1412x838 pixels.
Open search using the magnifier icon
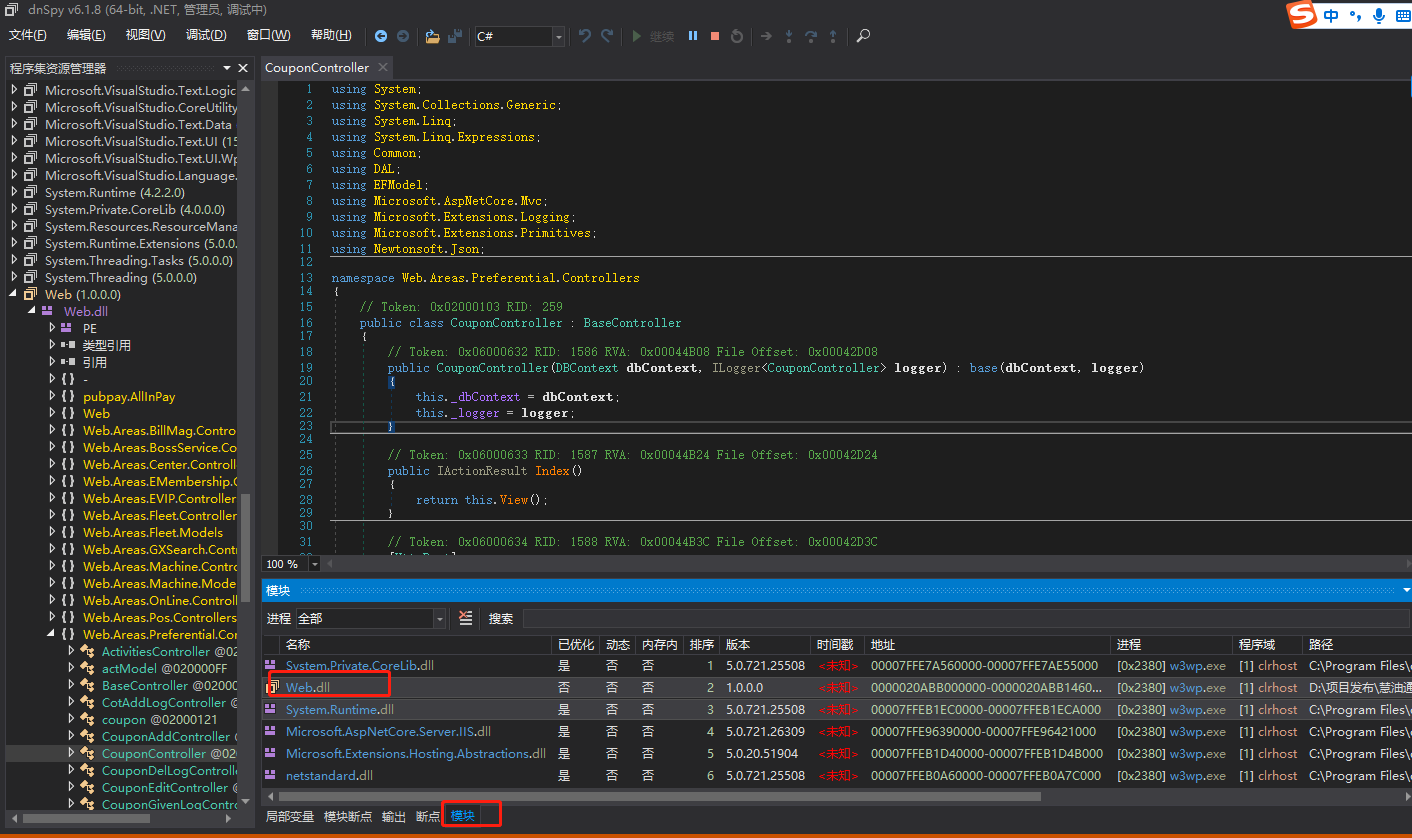tap(863, 36)
